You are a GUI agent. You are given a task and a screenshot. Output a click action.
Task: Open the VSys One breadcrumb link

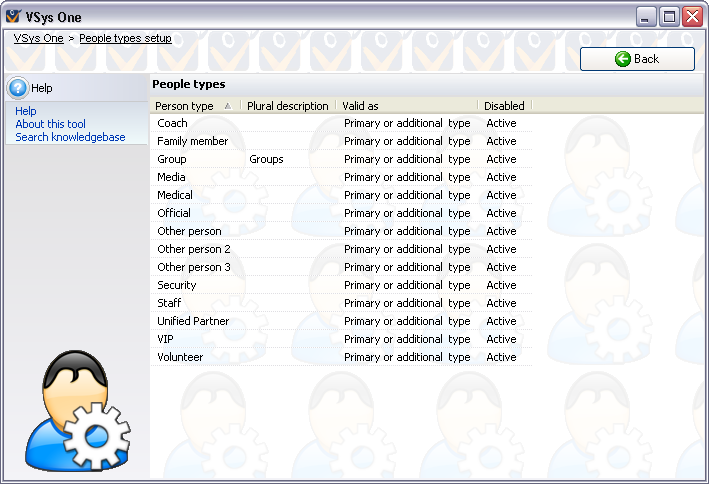[x=38, y=39]
